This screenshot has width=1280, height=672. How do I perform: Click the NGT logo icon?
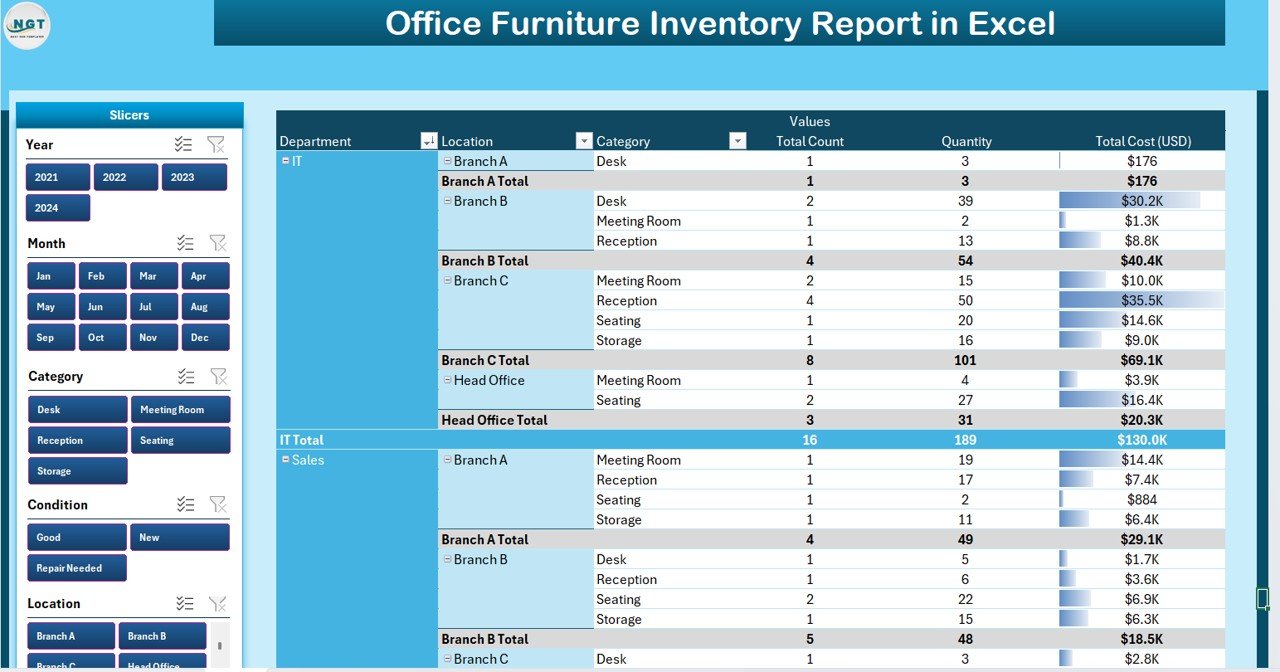click(x=27, y=25)
